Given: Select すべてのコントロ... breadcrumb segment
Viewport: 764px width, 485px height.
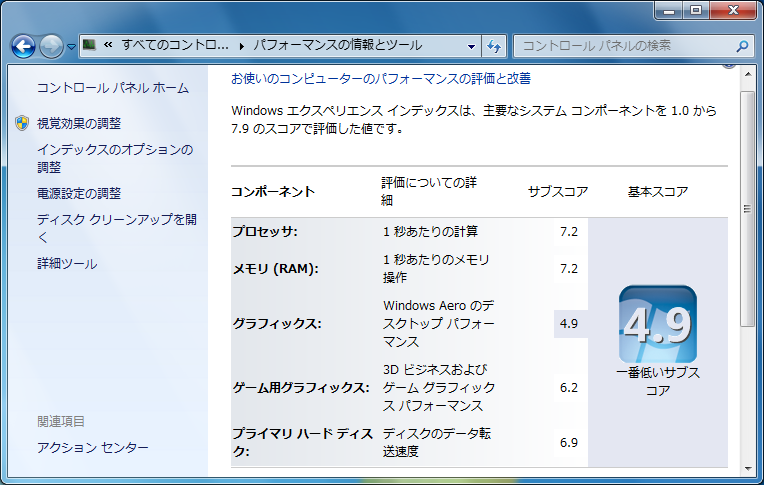Looking at the screenshot, I should (x=175, y=45).
